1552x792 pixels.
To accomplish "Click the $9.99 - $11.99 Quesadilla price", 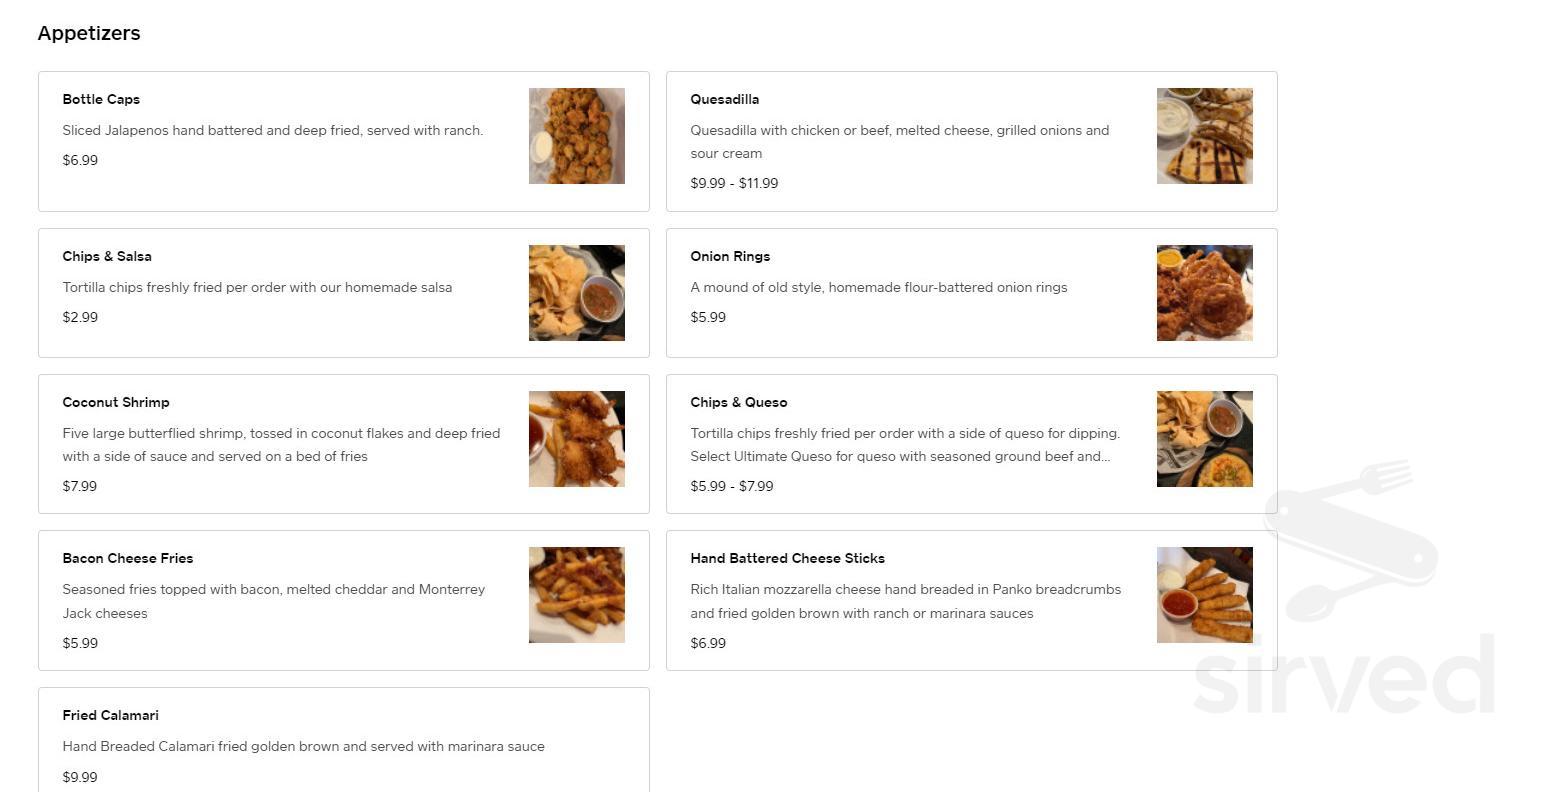I will (x=734, y=183).
